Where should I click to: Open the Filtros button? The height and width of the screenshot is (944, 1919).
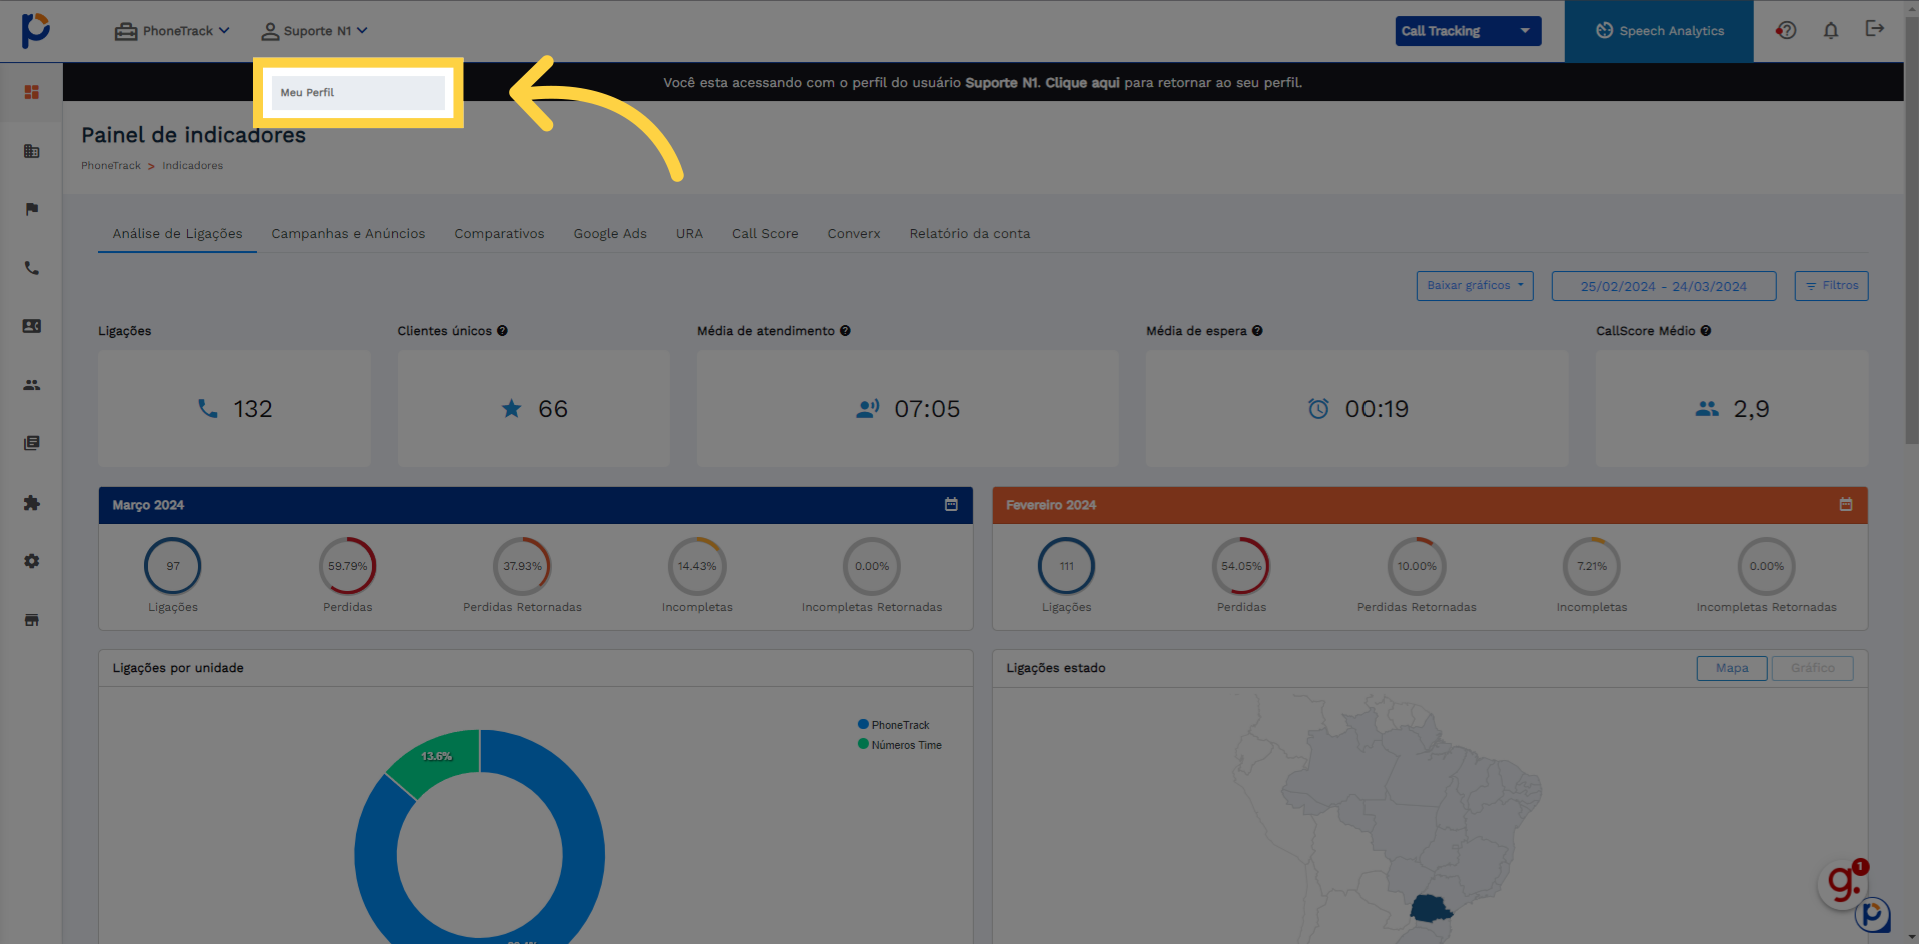(1831, 286)
